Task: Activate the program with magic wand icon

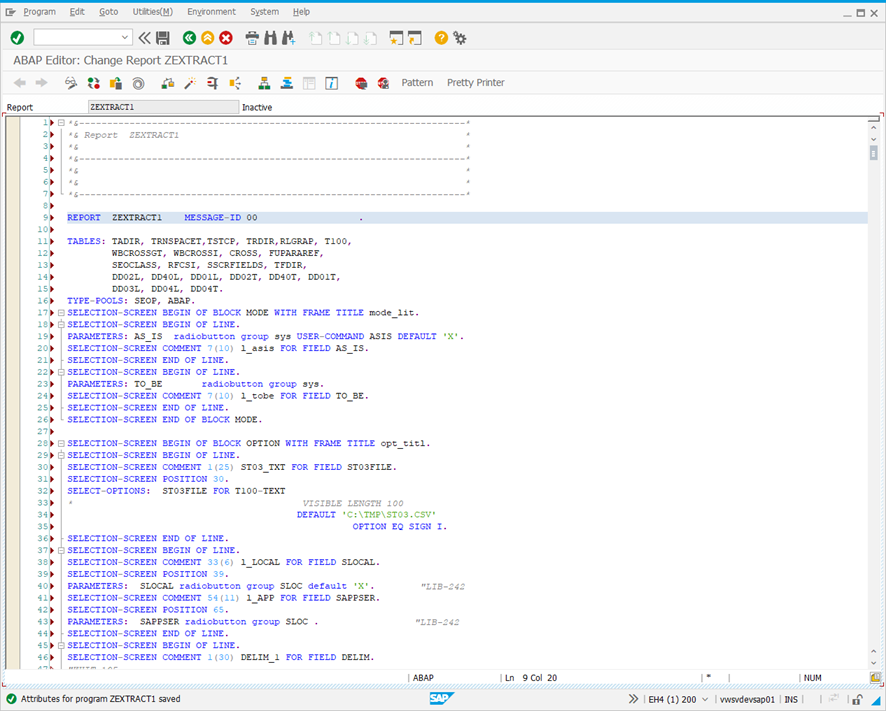Action: point(190,83)
